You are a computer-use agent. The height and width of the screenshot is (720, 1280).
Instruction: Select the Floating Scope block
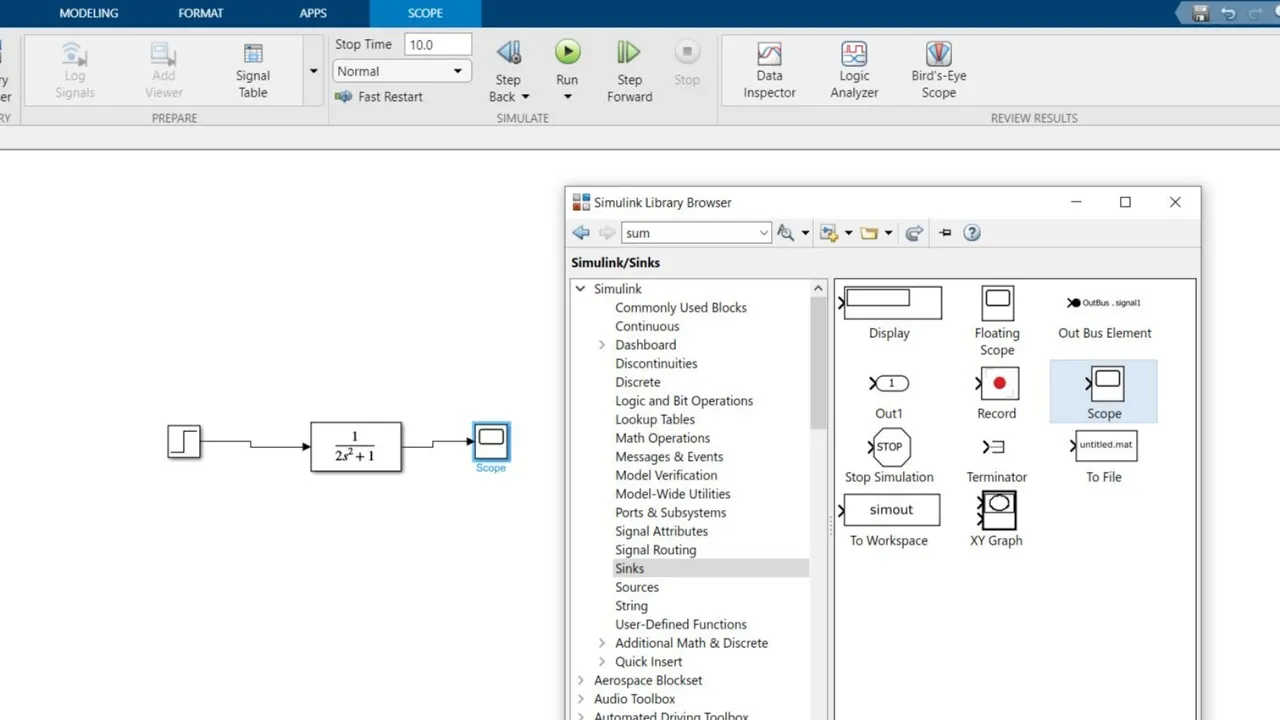(x=997, y=303)
